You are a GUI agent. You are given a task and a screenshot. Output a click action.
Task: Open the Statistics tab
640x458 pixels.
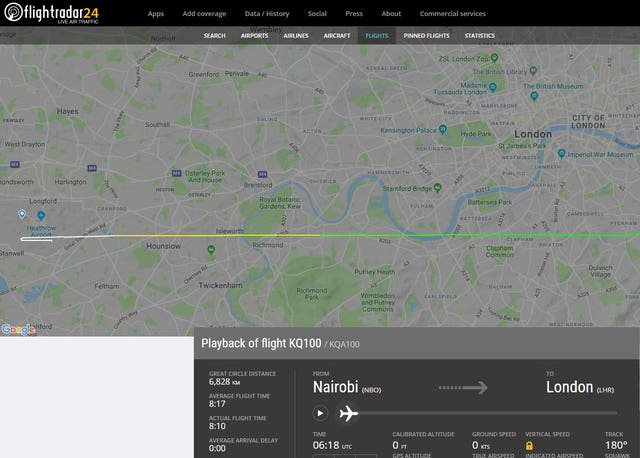480,36
